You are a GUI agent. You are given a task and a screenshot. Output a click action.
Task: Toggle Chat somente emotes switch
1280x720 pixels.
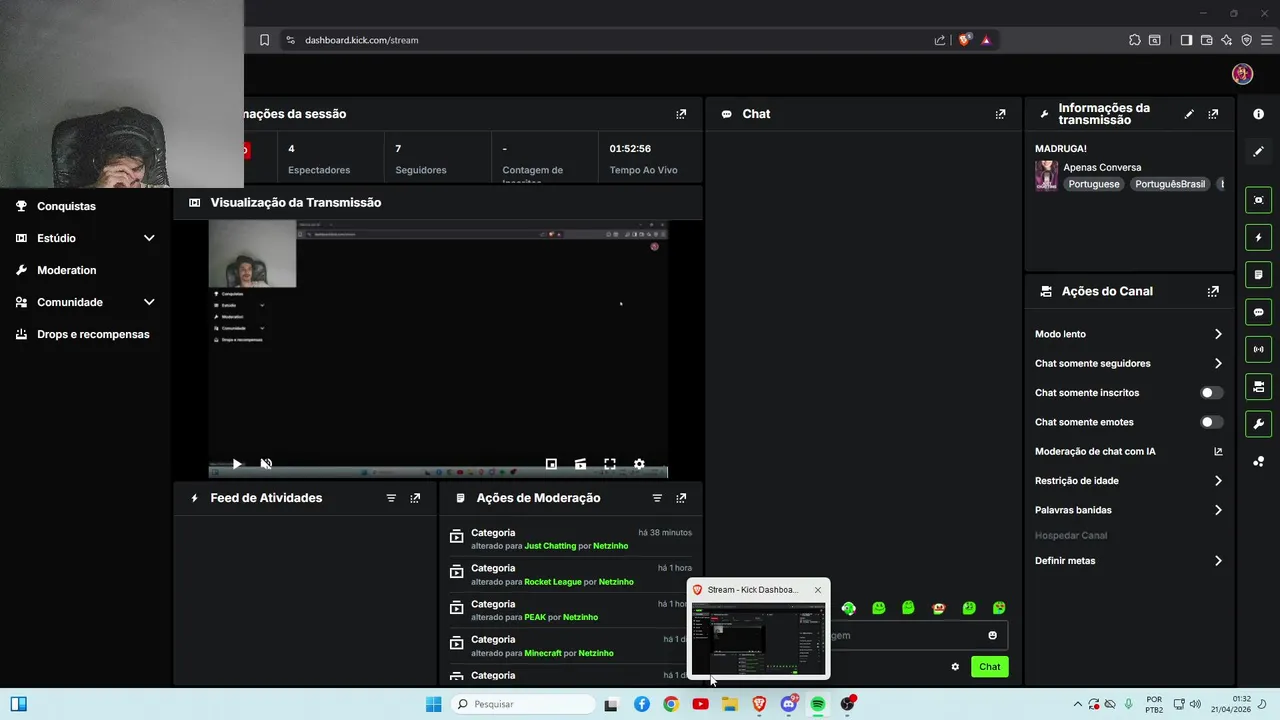pos(1211,422)
